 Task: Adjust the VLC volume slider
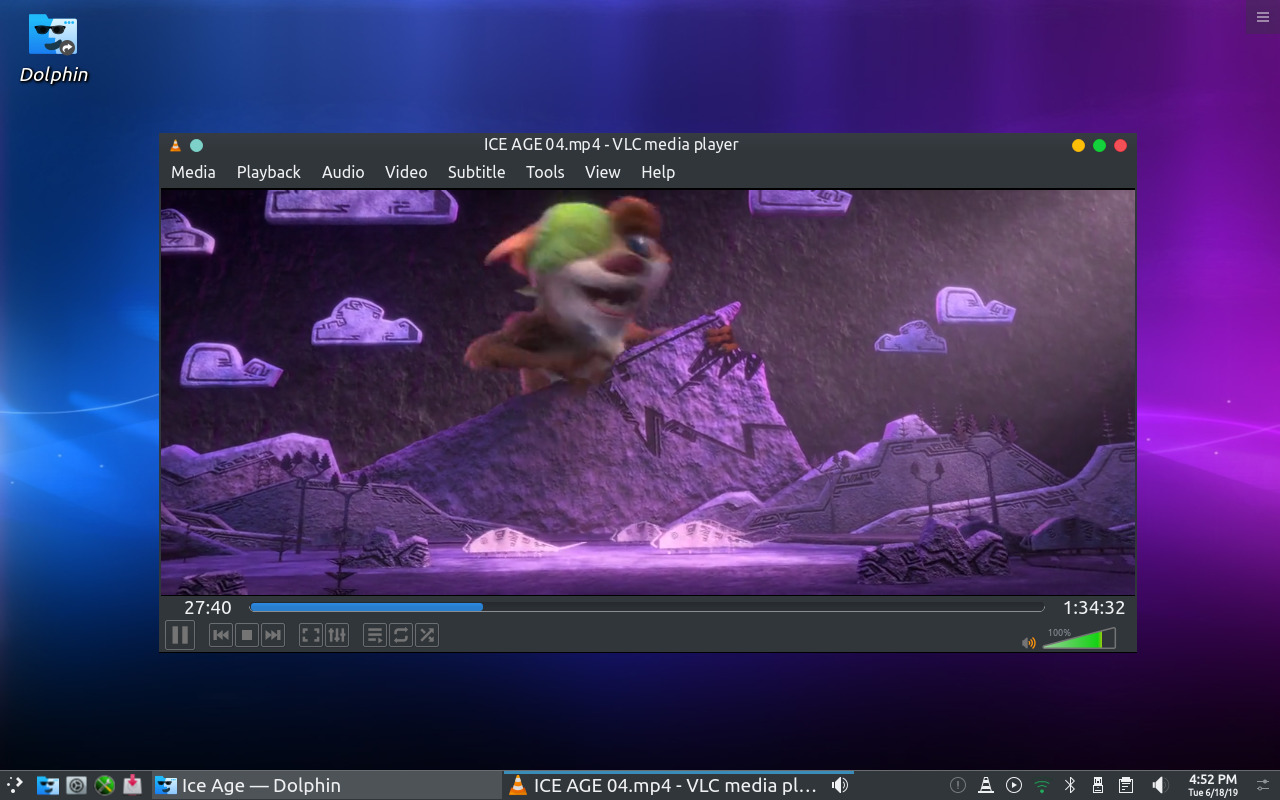click(1078, 640)
